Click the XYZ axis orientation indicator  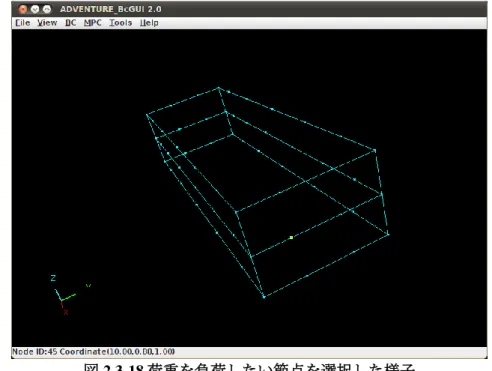coord(69,294)
